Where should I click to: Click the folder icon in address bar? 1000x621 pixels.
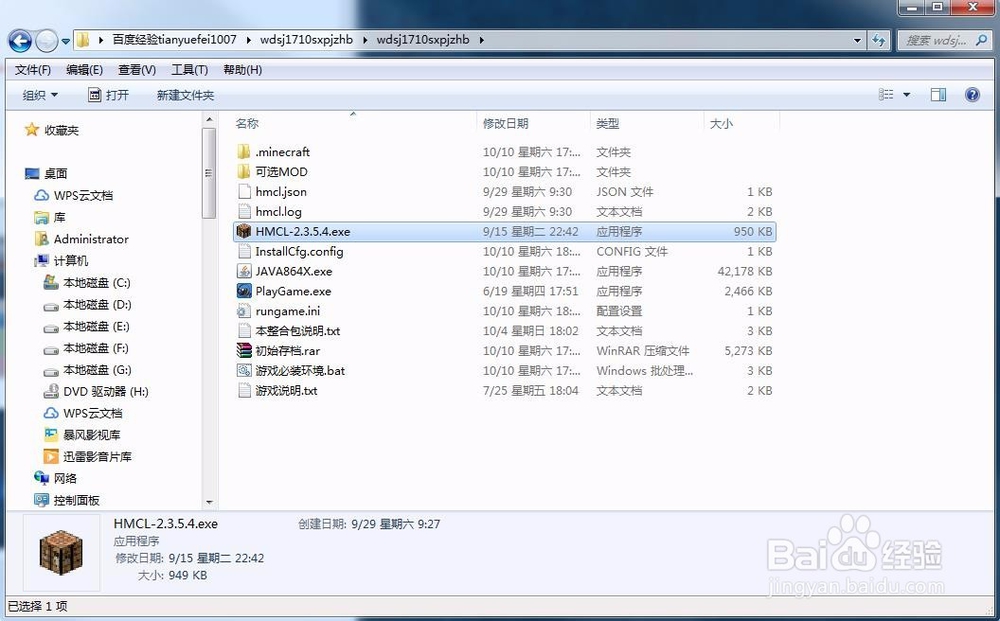click(82, 40)
